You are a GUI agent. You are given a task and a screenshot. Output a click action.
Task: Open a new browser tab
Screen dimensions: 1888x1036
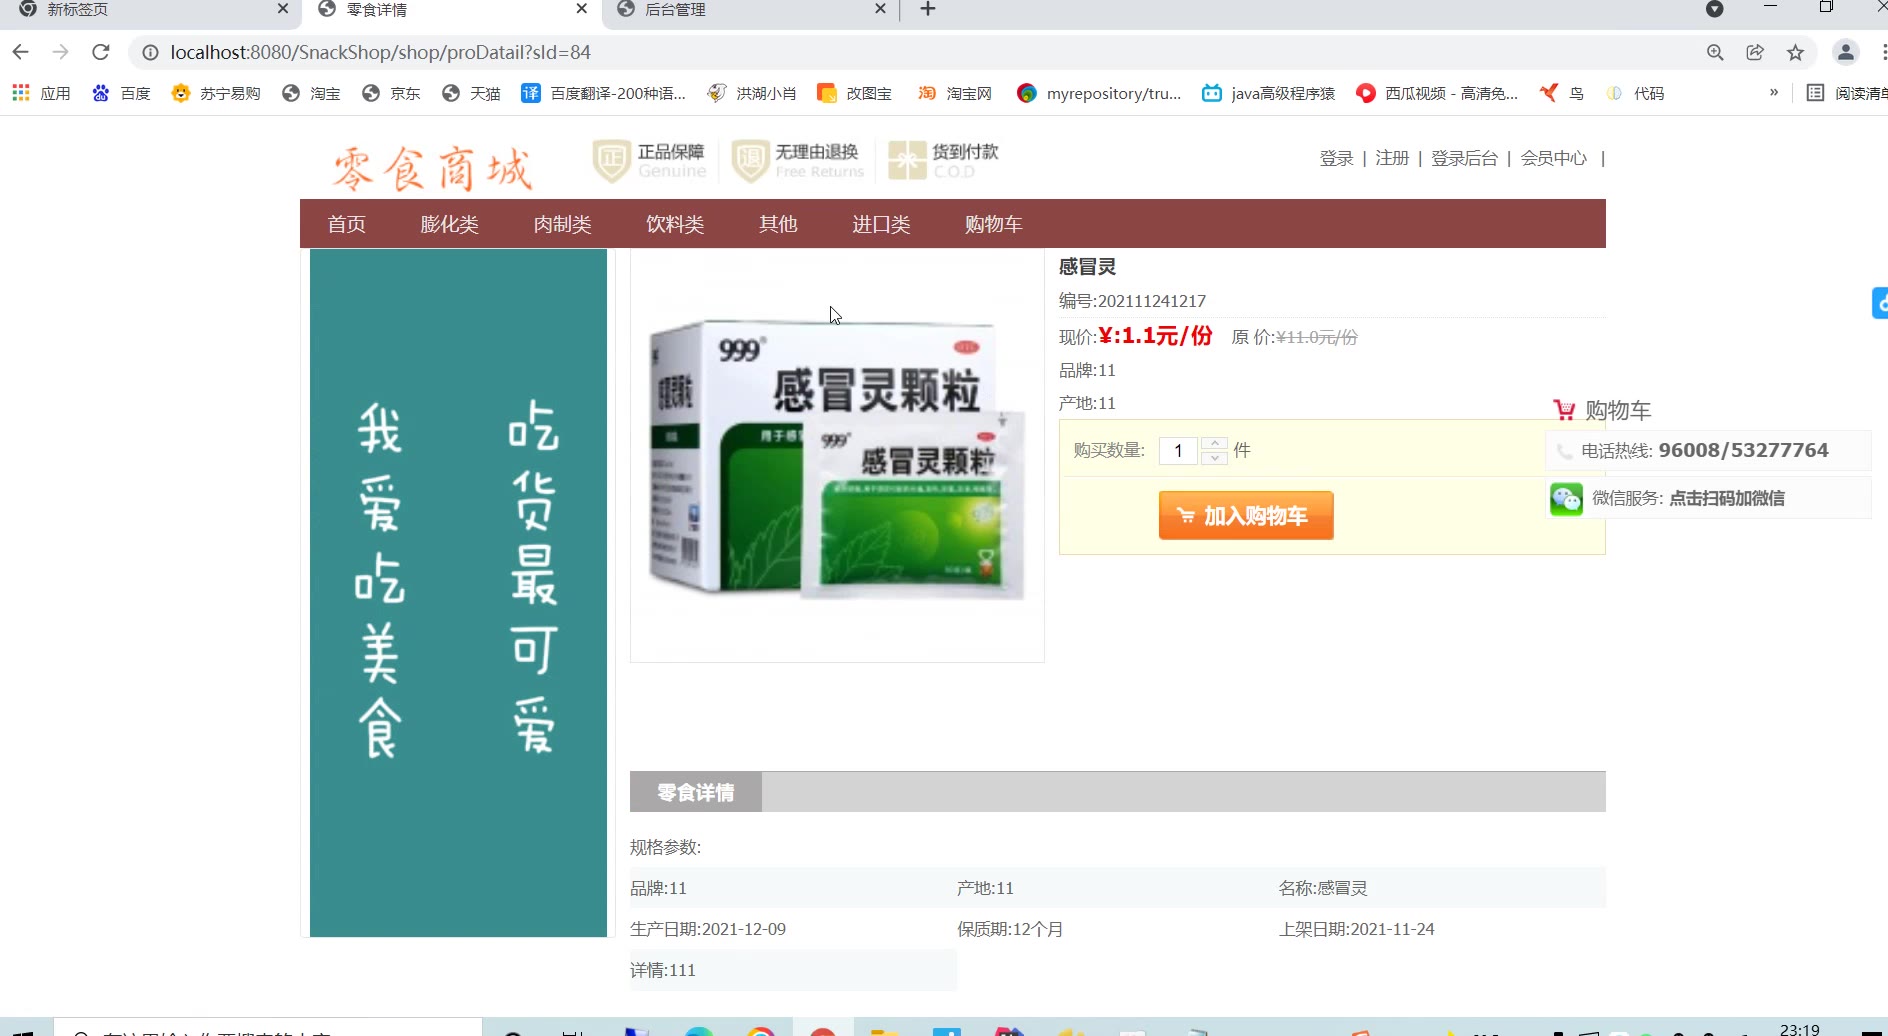[928, 9]
